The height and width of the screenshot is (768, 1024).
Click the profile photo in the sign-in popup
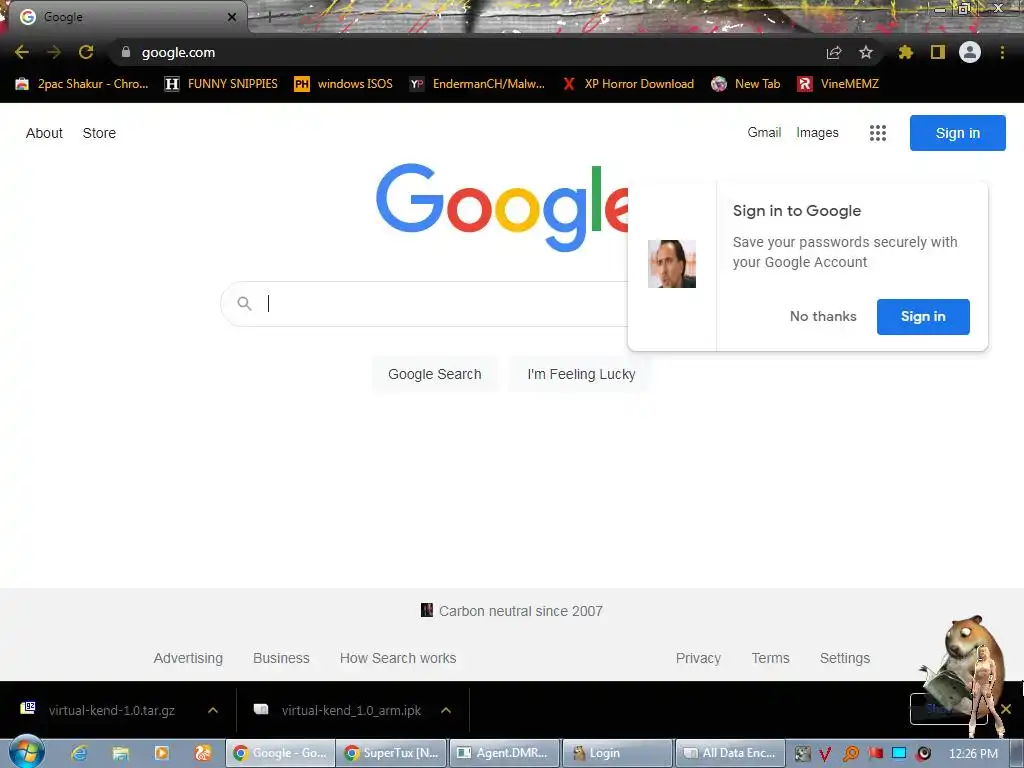(671, 264)
